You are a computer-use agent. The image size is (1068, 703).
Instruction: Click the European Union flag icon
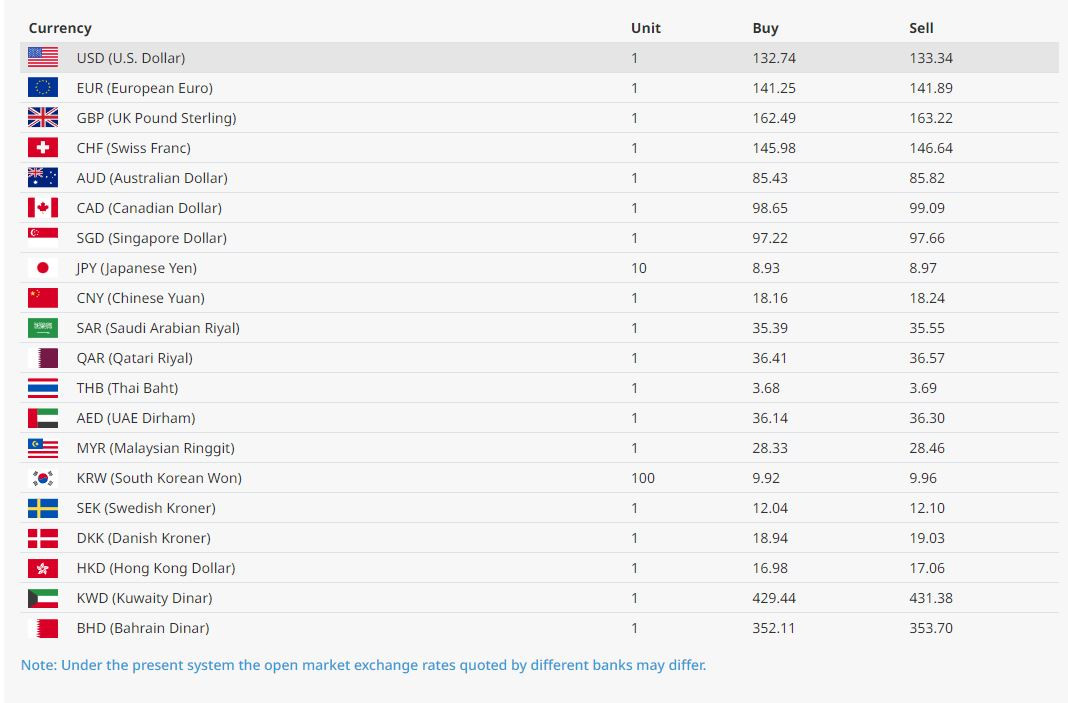coord(43,88)
